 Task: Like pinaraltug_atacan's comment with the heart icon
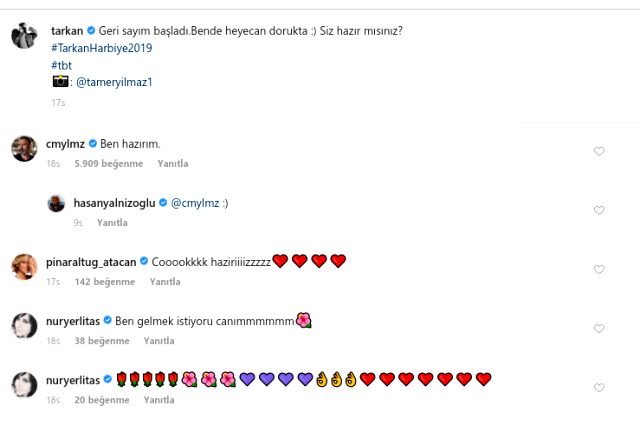599,269
